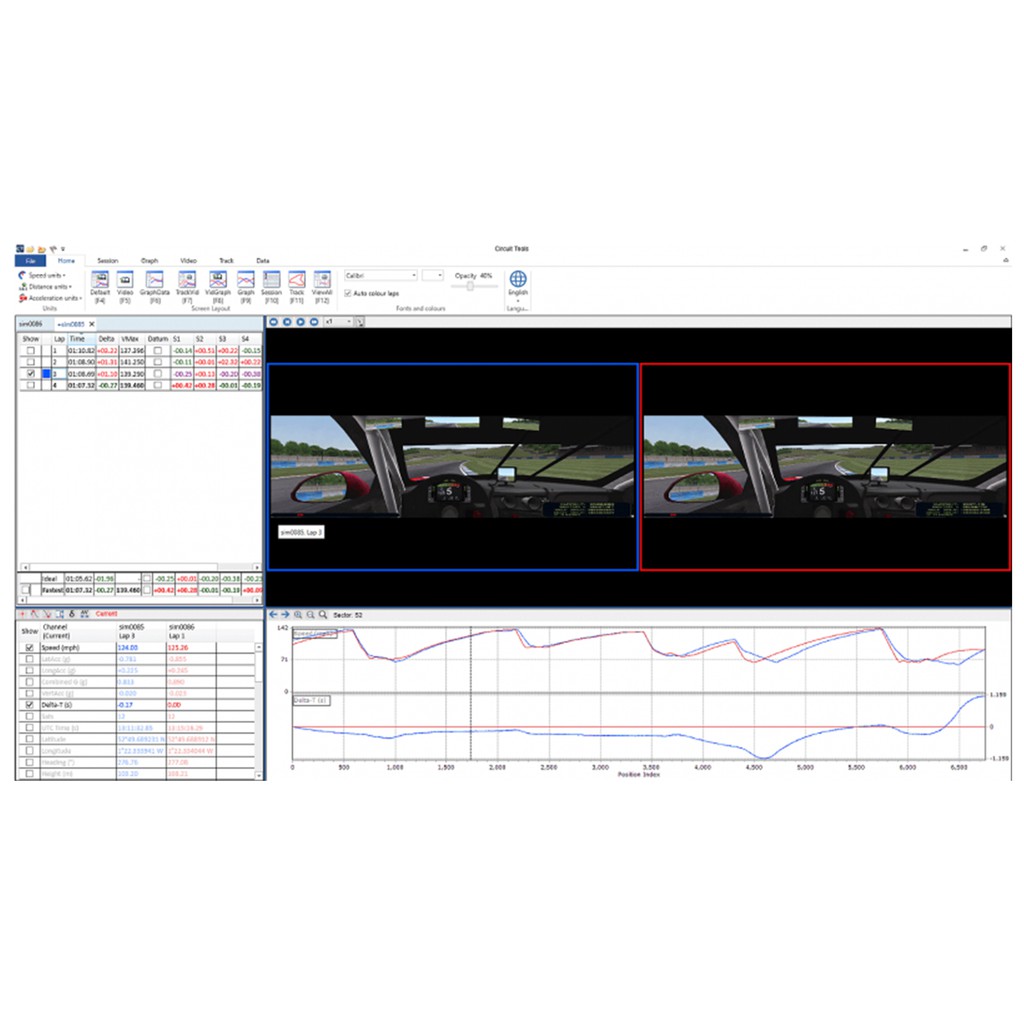Toggle Show checkbox for lap 2
Screen dimensions: 1024x1024
pos(31,362)
